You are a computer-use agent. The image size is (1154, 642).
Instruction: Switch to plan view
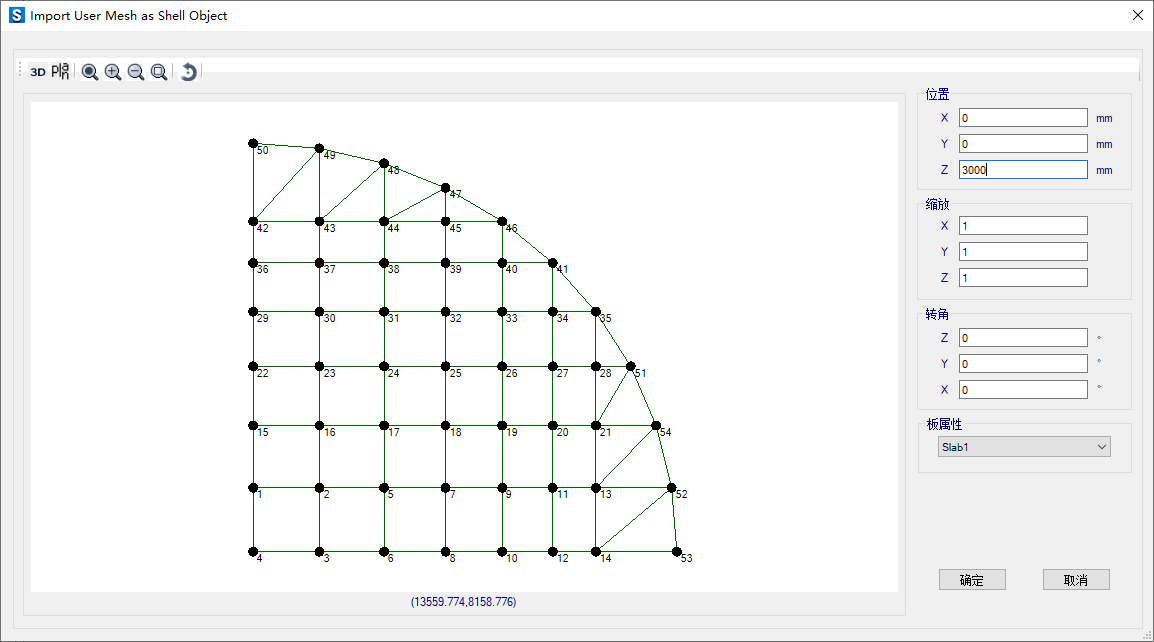pyautogui.click(x=61, y=72)
